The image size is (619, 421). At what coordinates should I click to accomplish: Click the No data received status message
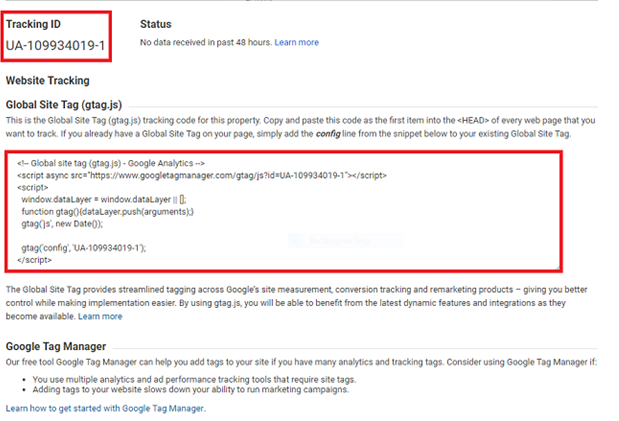205,43
